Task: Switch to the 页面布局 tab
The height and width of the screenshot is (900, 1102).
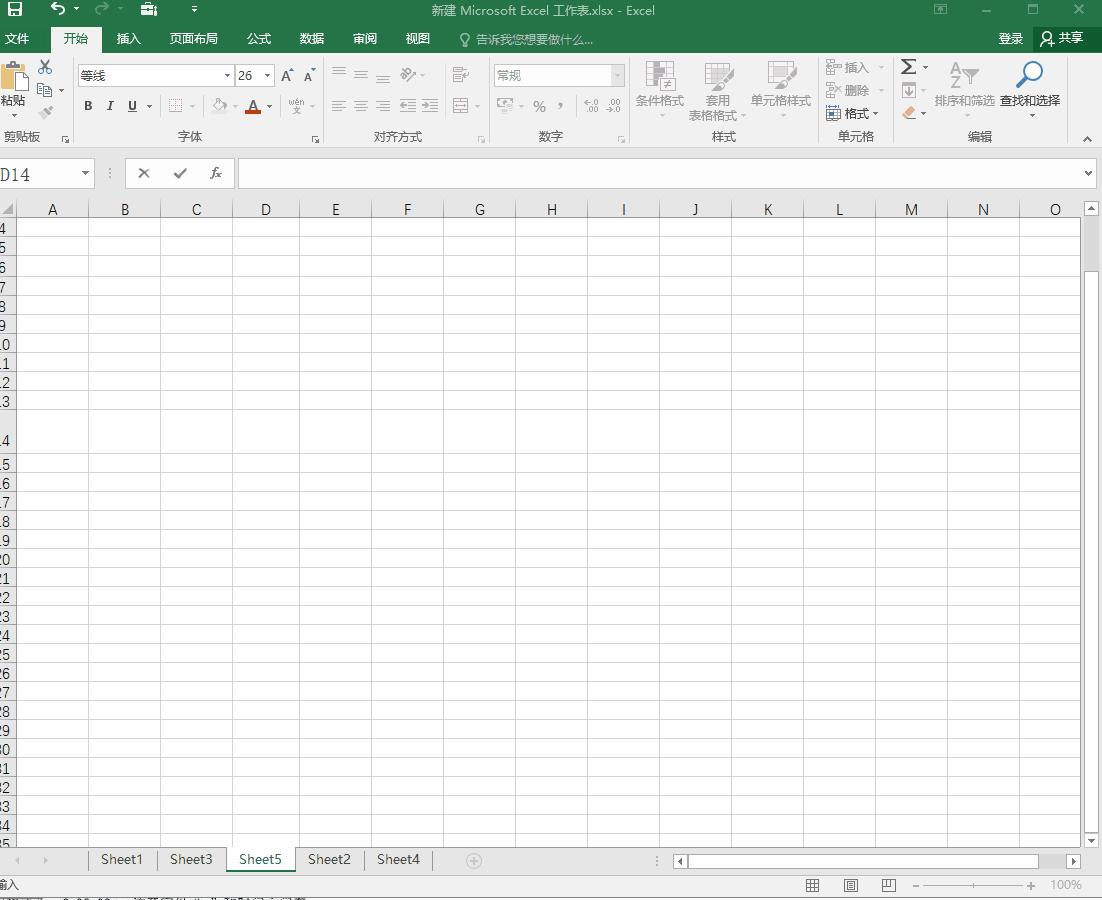Action: 193,39
